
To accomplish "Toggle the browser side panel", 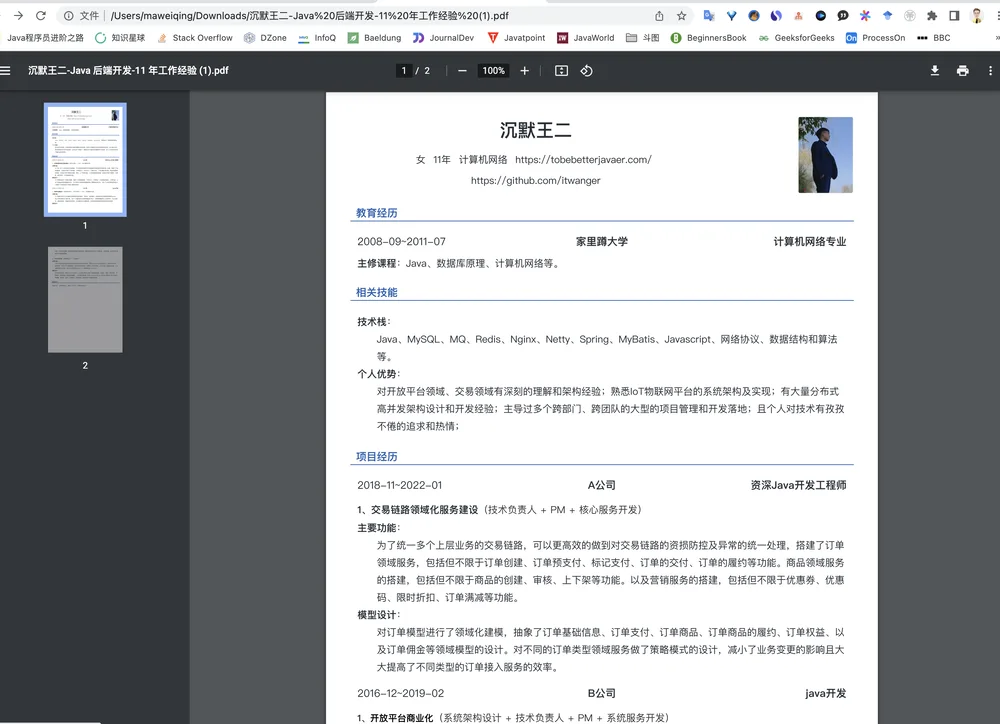I will (954, 15).
